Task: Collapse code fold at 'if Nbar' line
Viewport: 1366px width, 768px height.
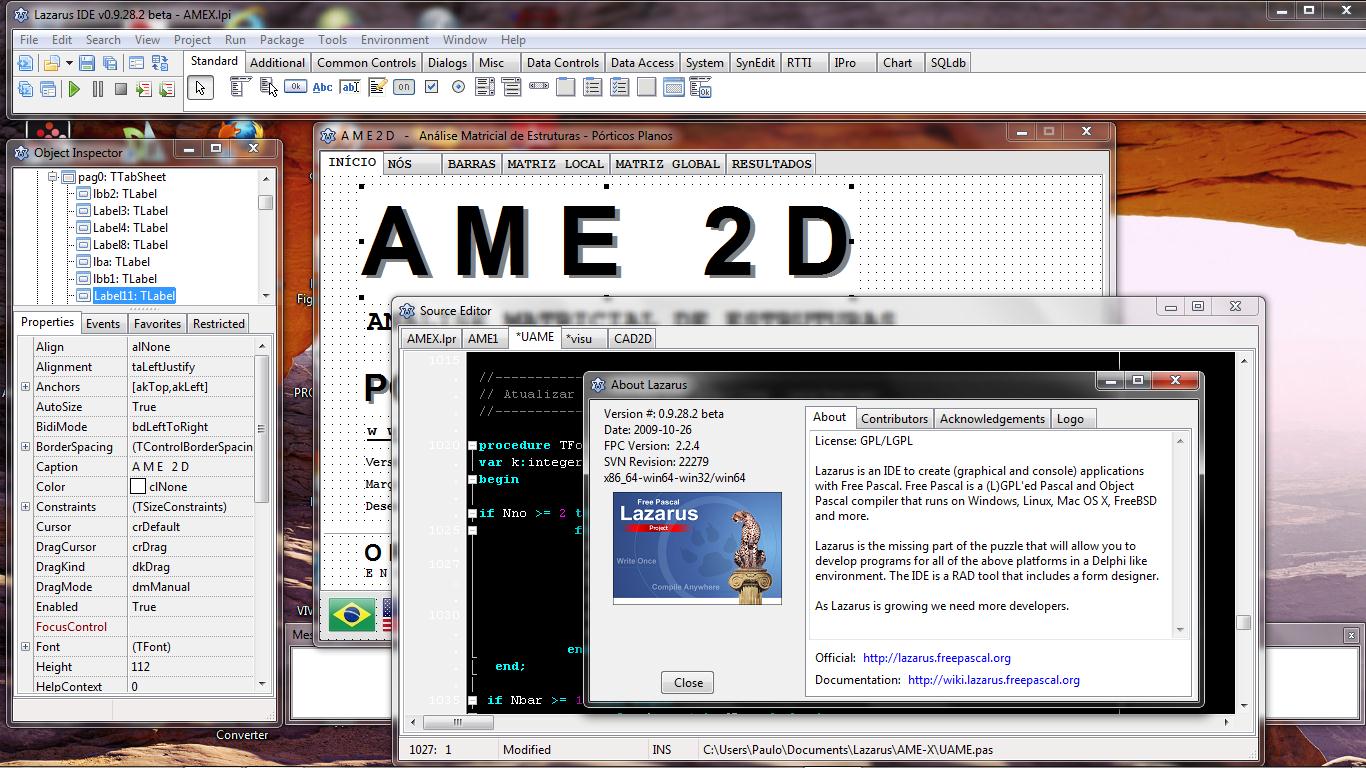Action: pos(472,700)
